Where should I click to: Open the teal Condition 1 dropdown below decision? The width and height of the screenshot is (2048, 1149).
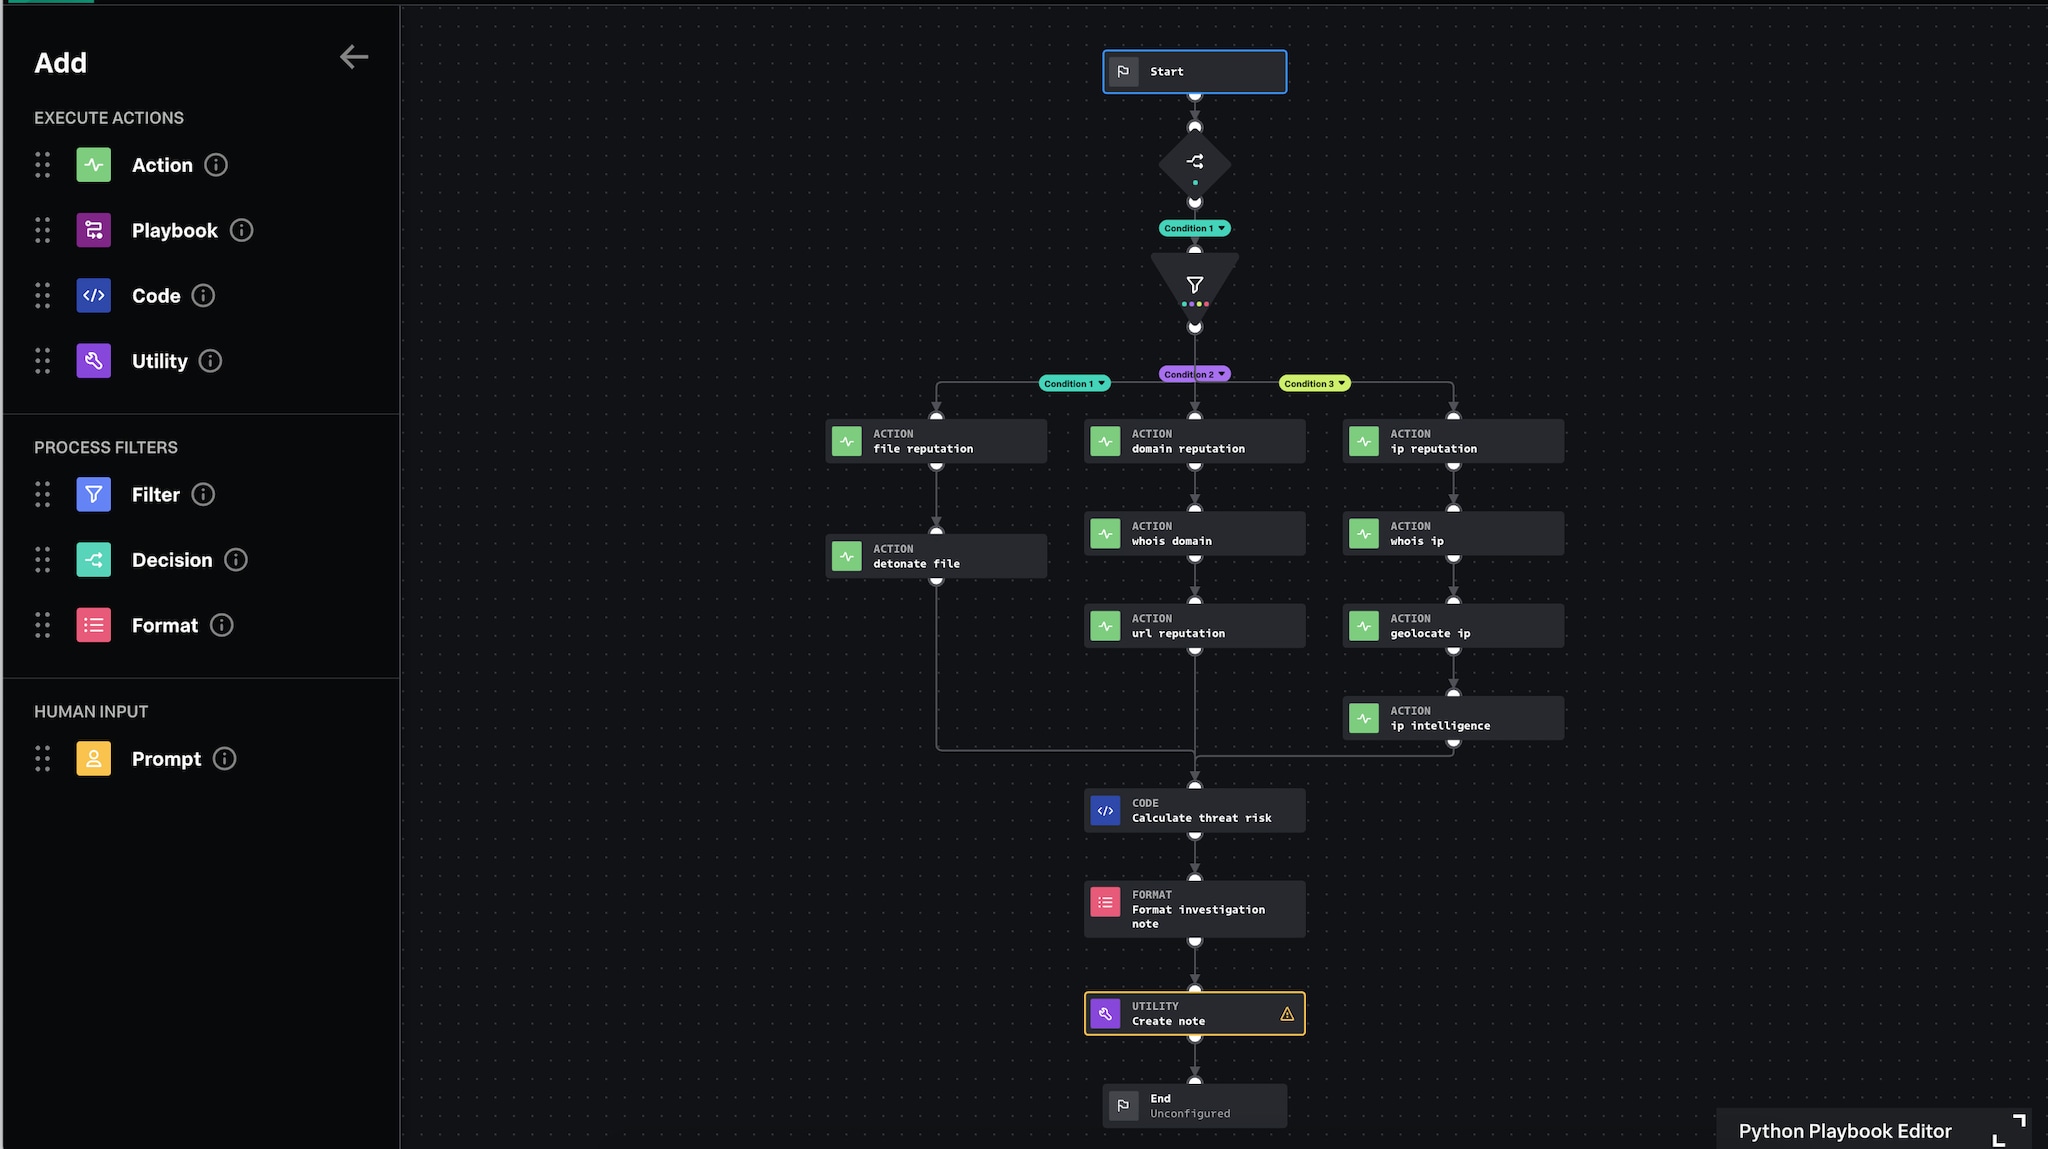1194,228
